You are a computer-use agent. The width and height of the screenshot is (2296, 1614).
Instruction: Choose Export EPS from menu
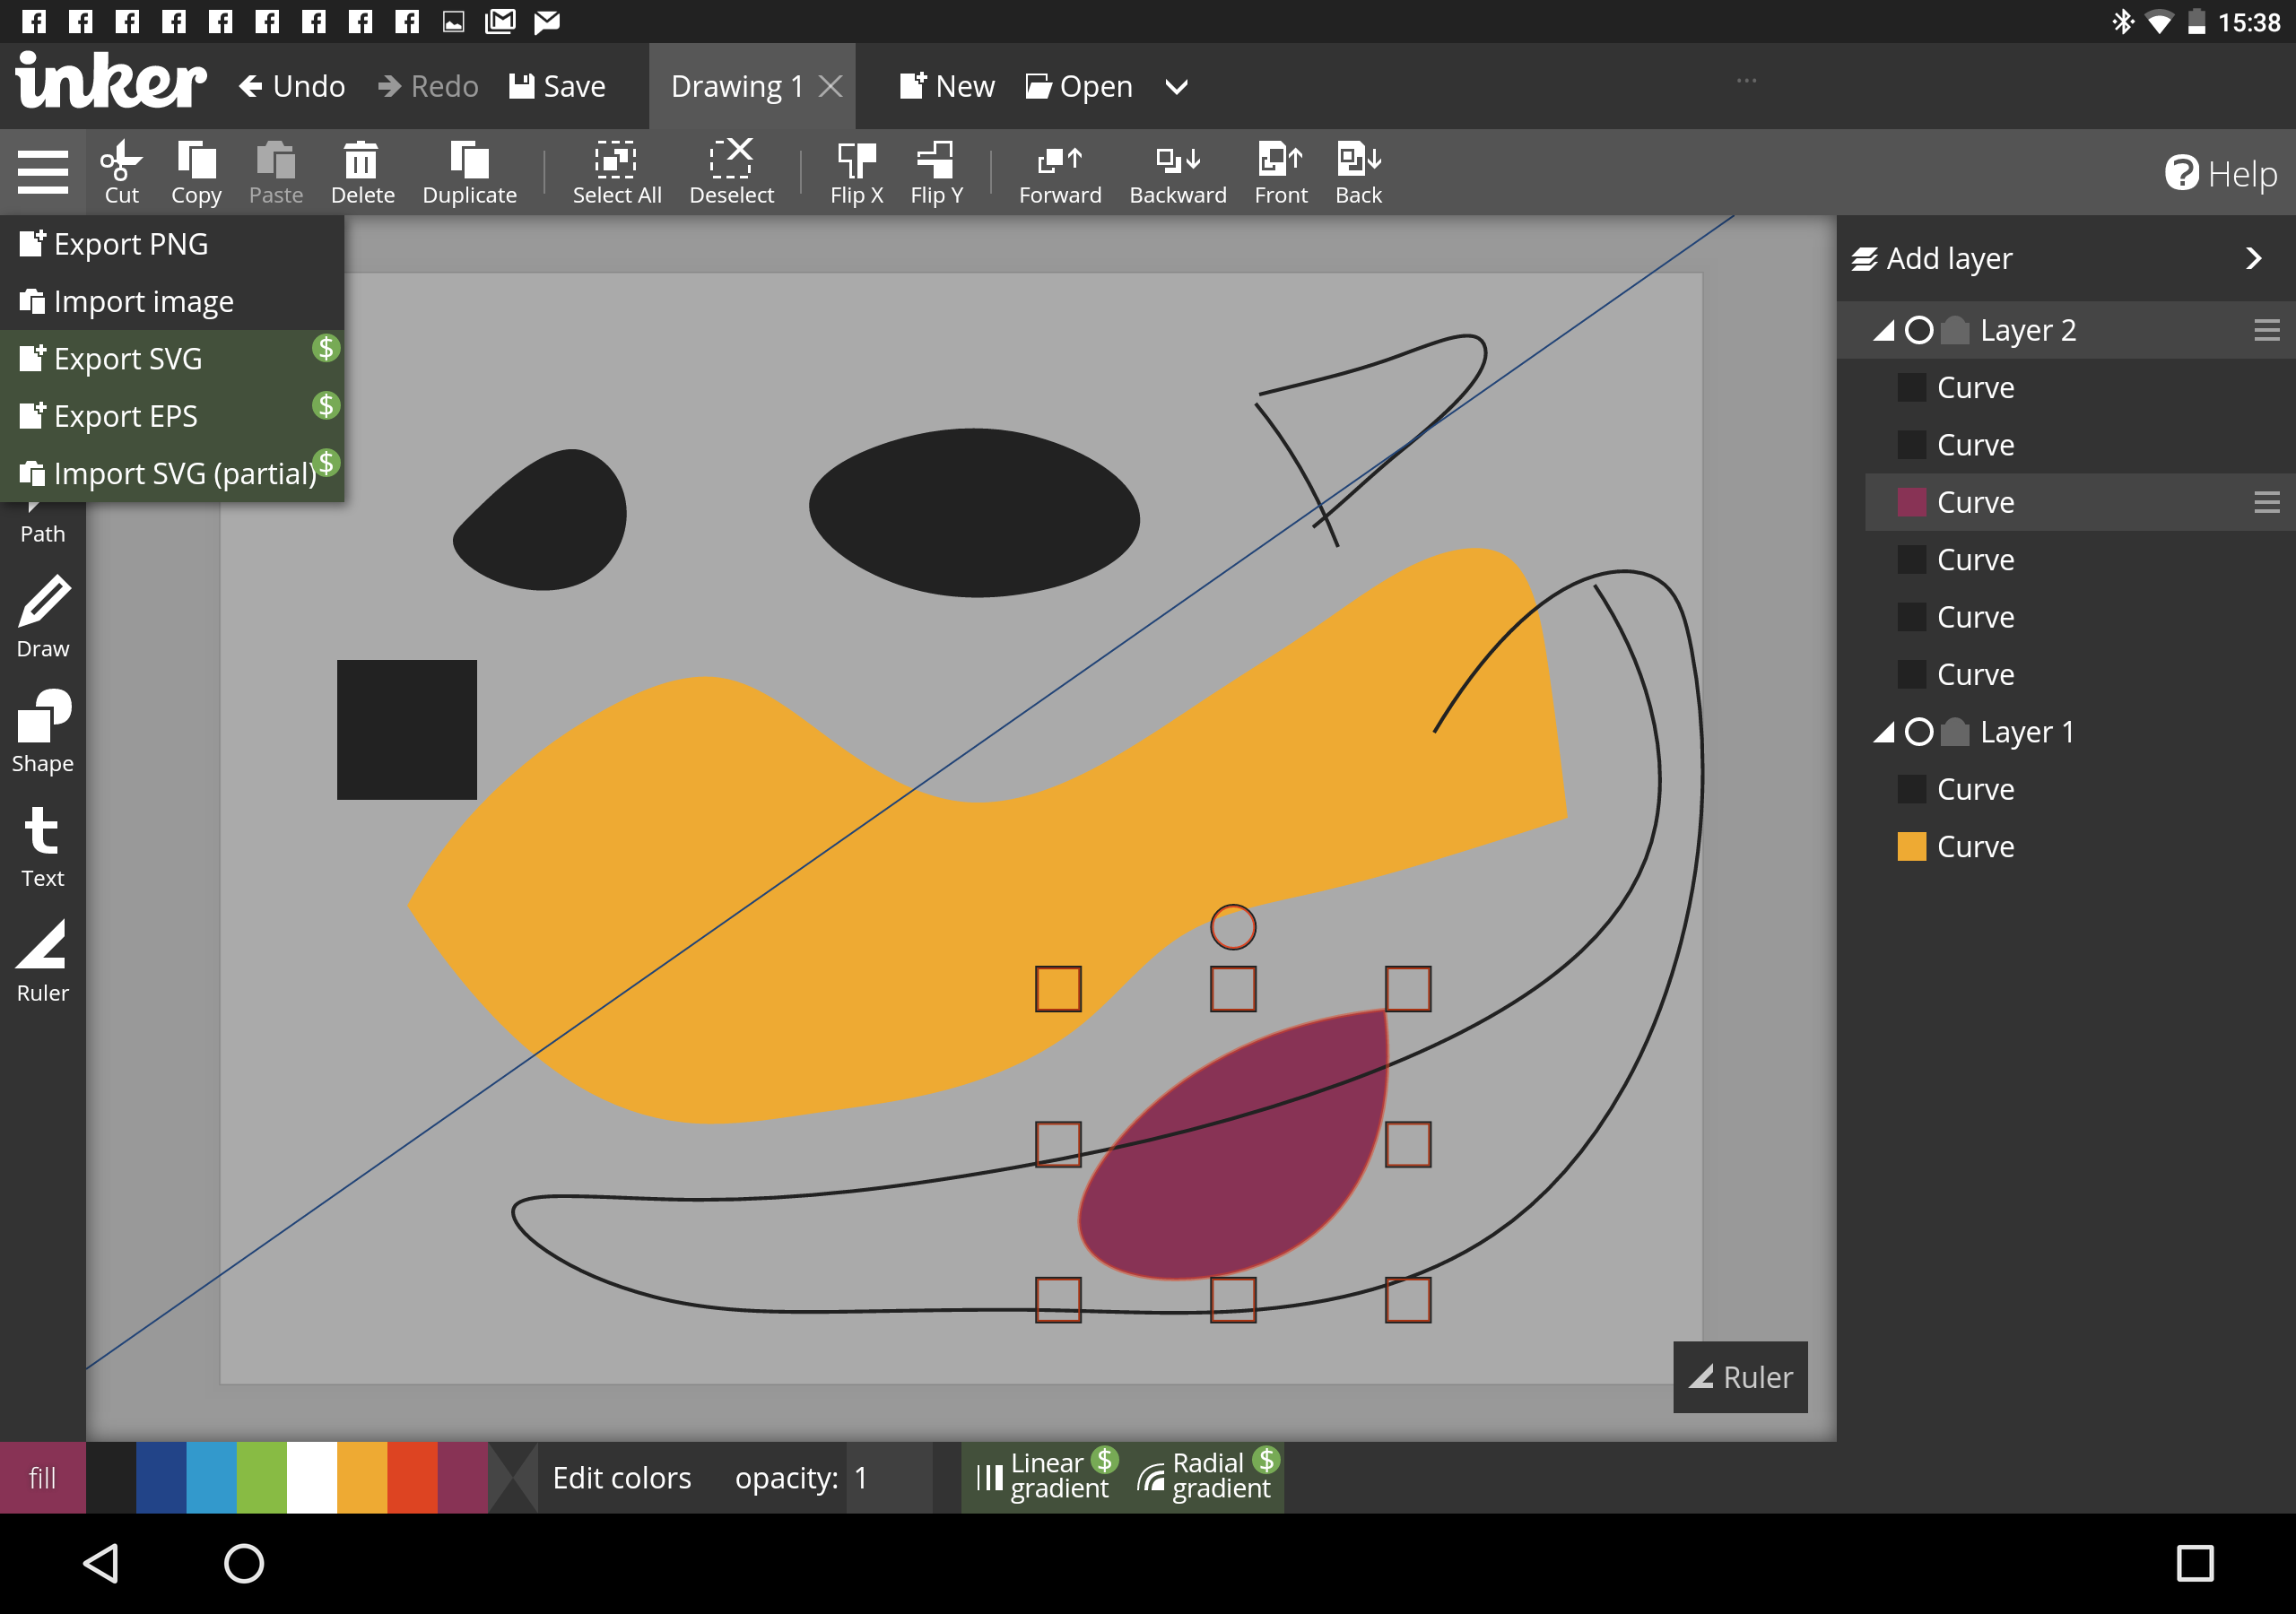(172, 416)
